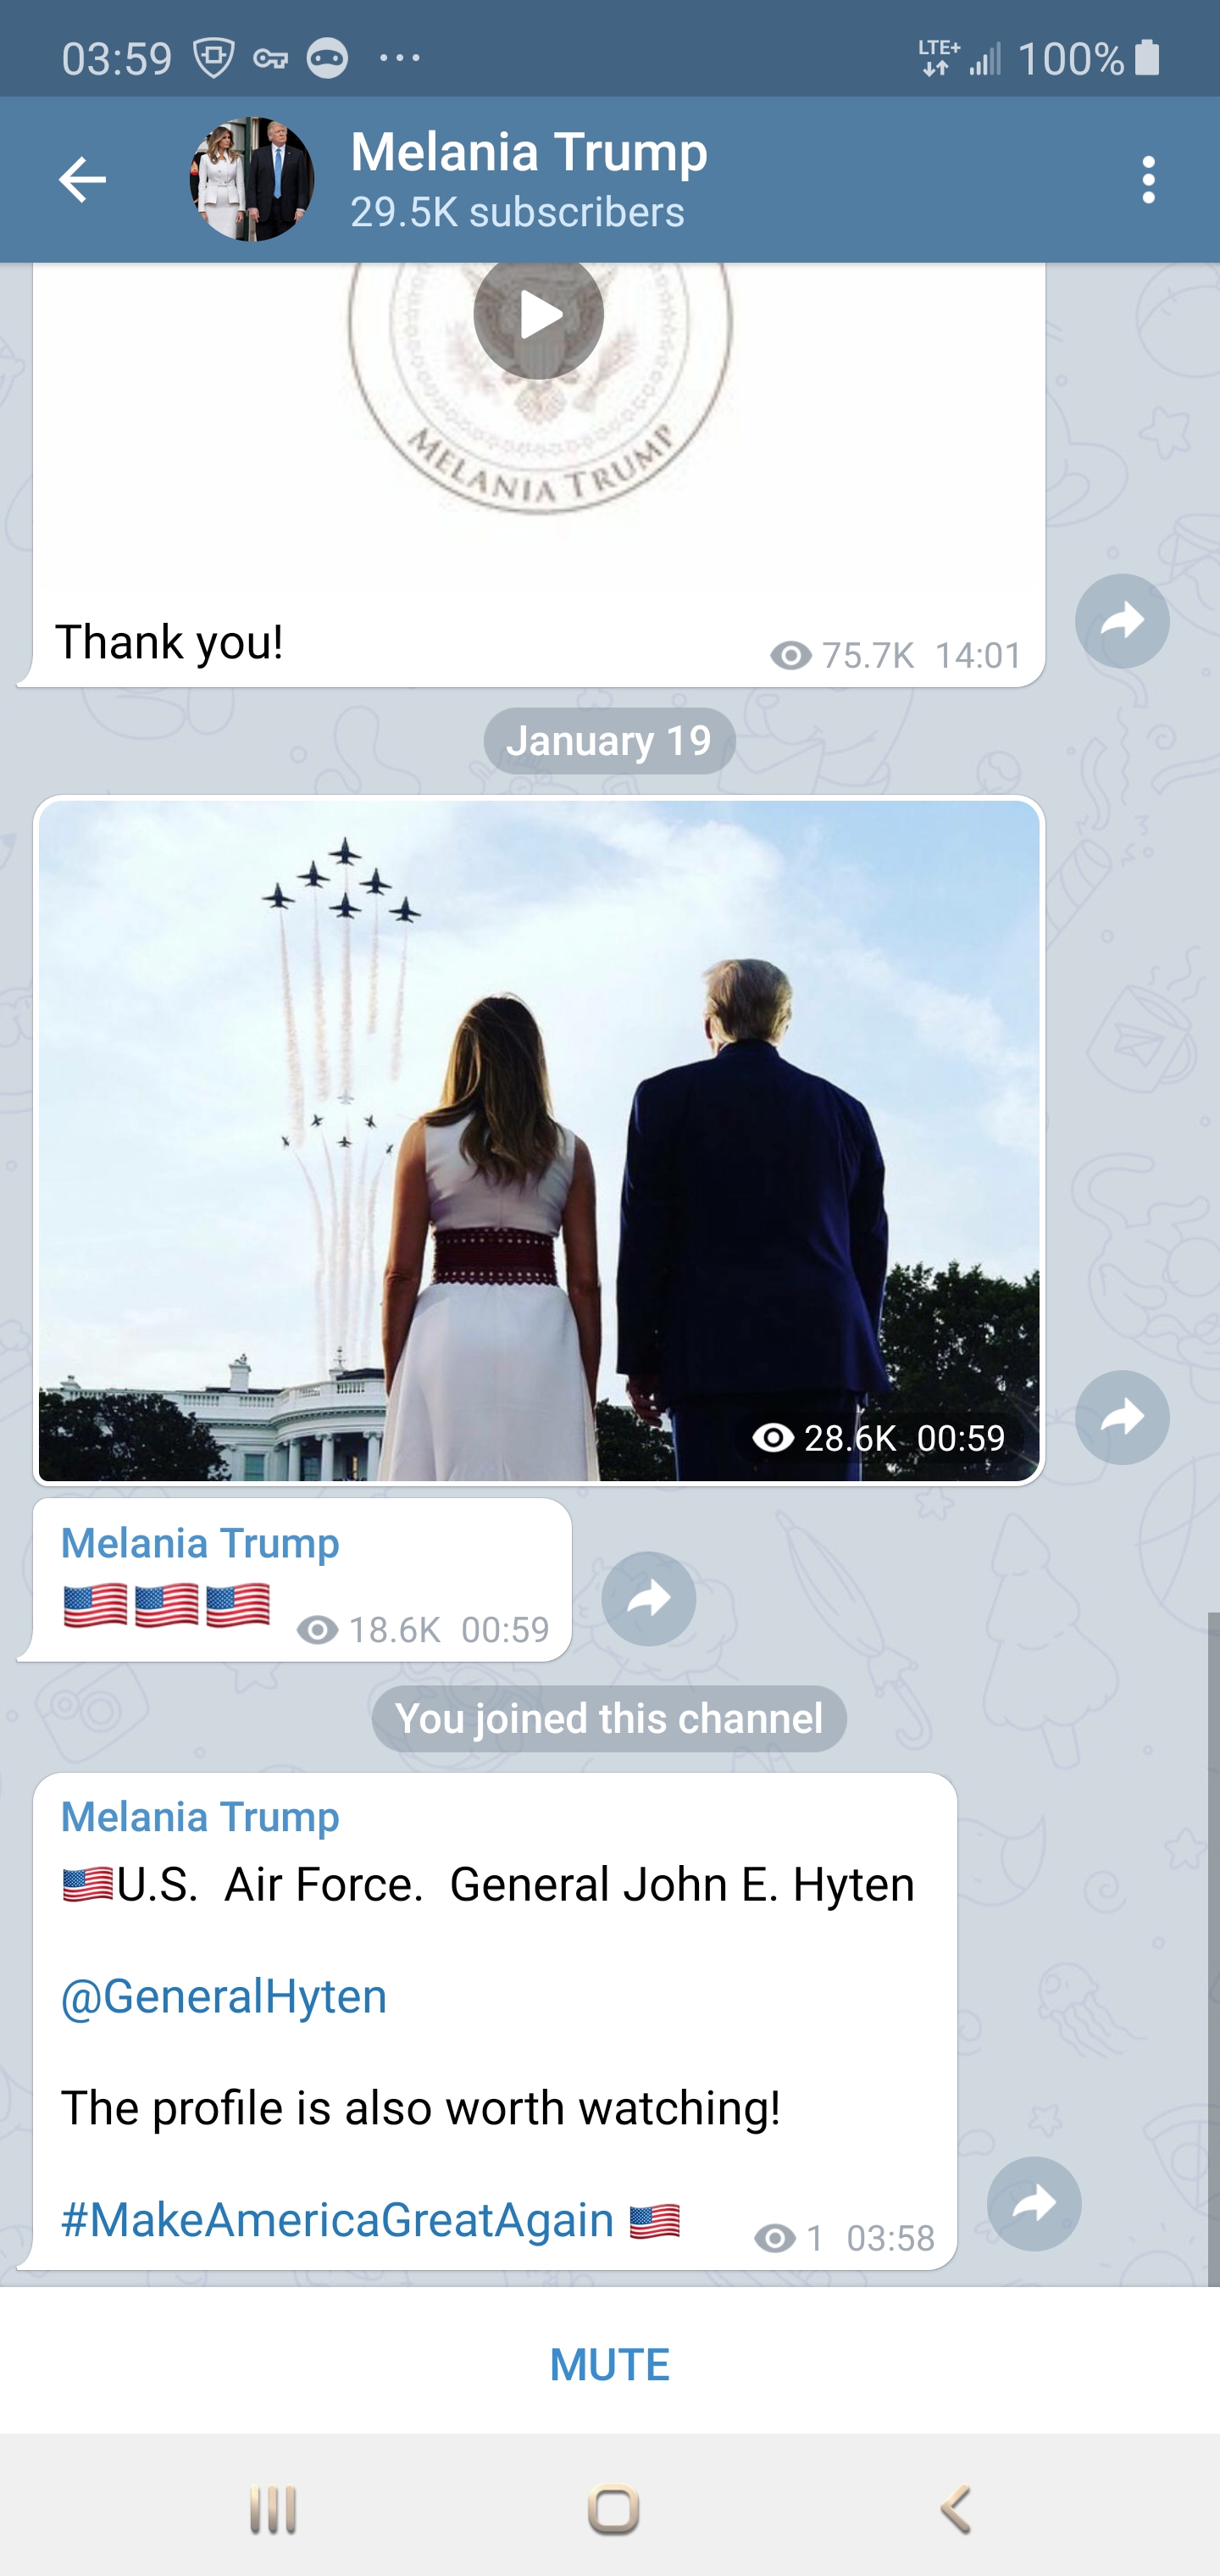Tap the Melania Trump name on the flags message
The image size is (1220, 2576).
[200, 1543]
